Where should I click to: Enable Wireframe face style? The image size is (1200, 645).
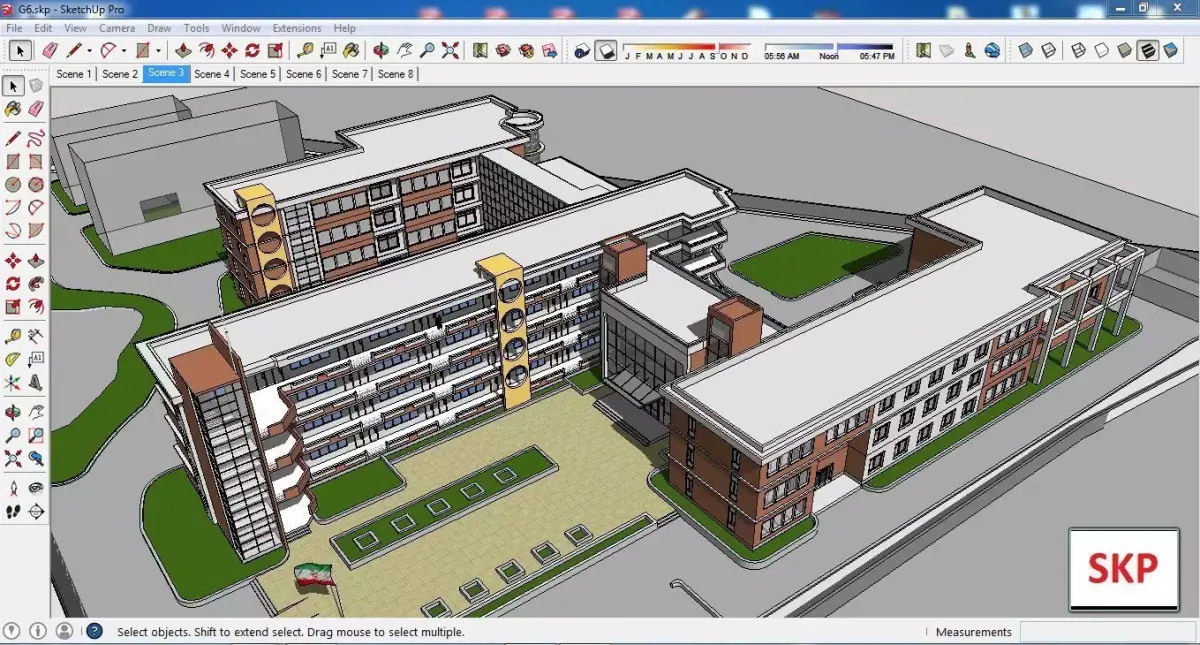[x=1078, y=50]
